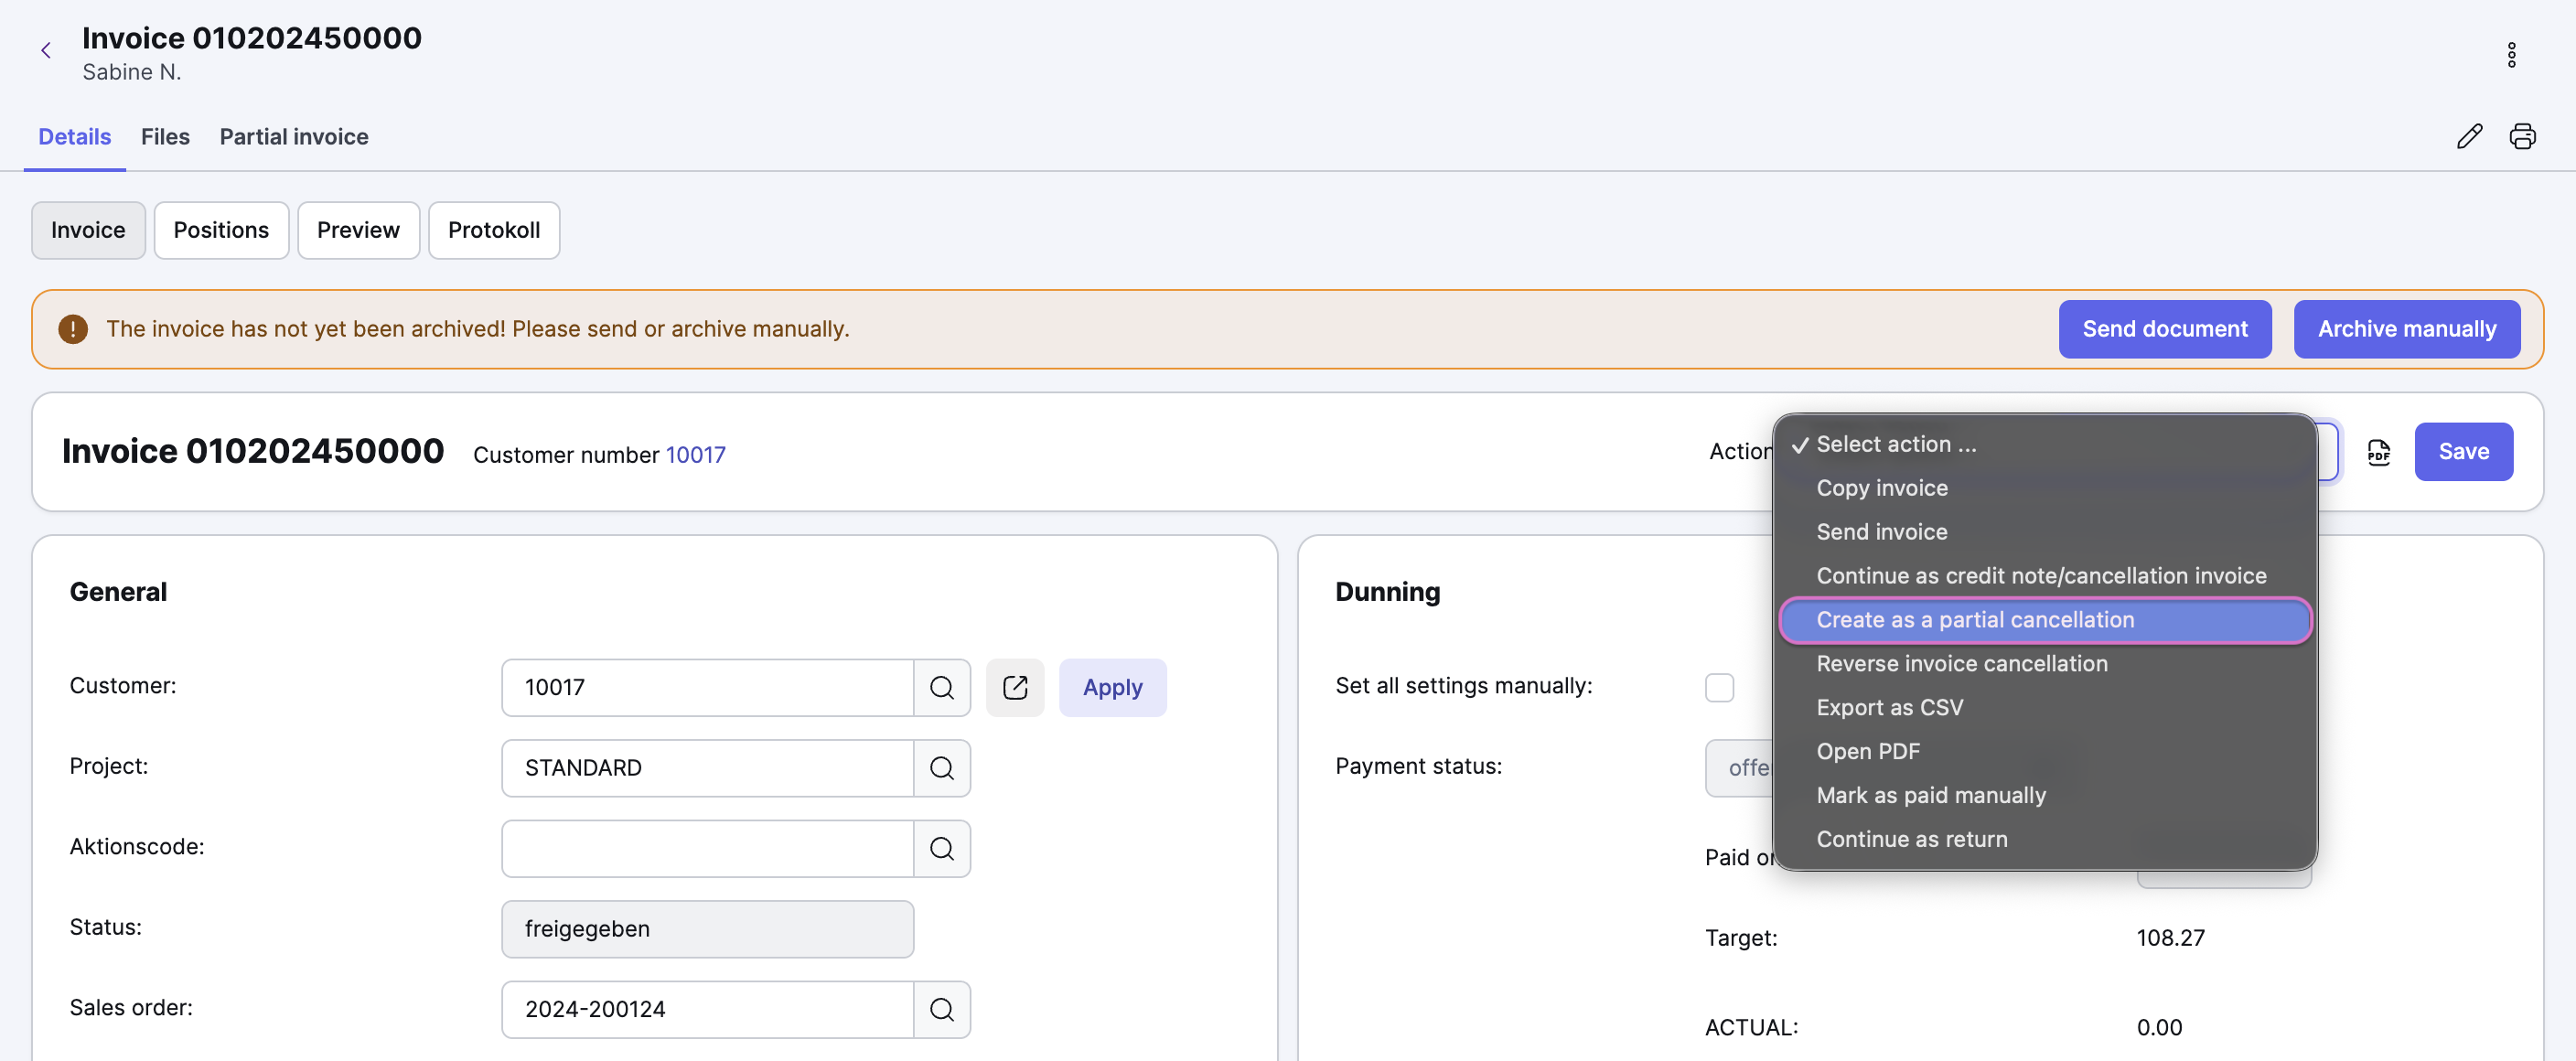Select Continue as return option
This screenshot has width=2576, height=1061.
click(x=2045, y=840)
